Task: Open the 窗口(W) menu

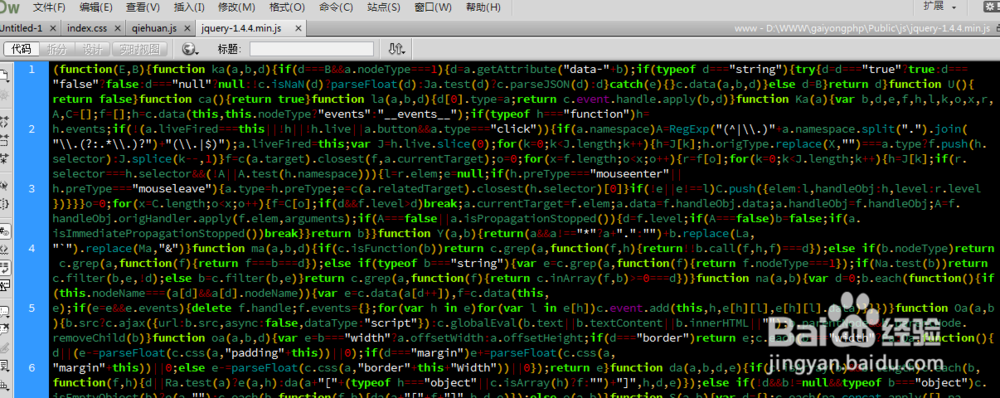Action: [x=433, y=8]
